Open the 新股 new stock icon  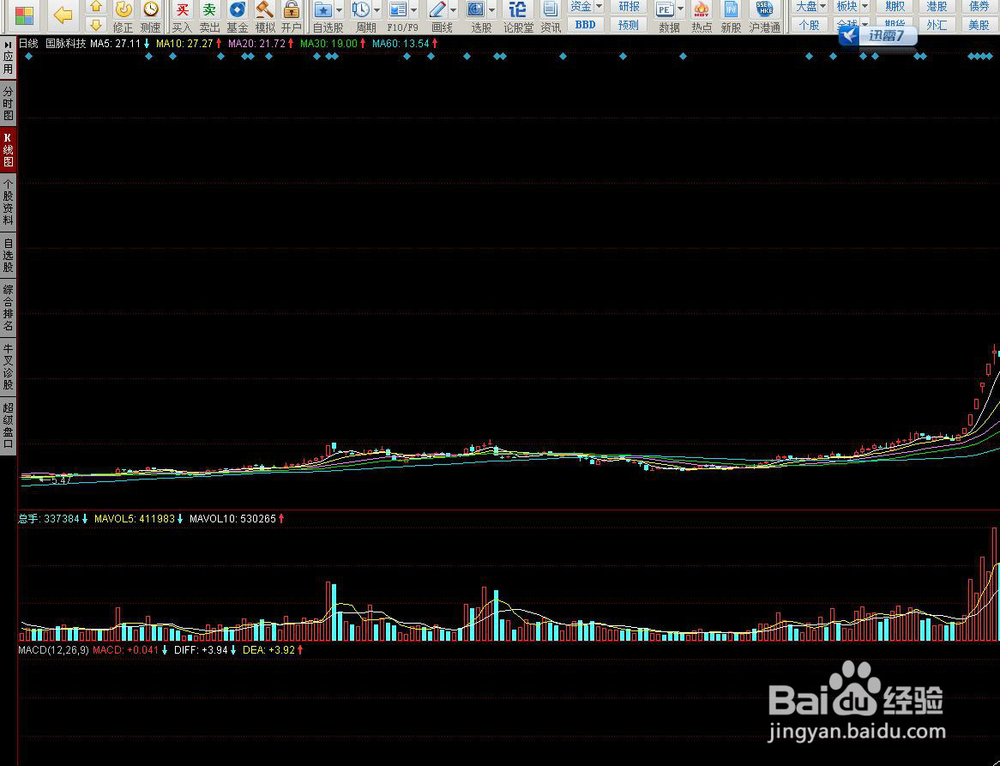coord(731,16)
